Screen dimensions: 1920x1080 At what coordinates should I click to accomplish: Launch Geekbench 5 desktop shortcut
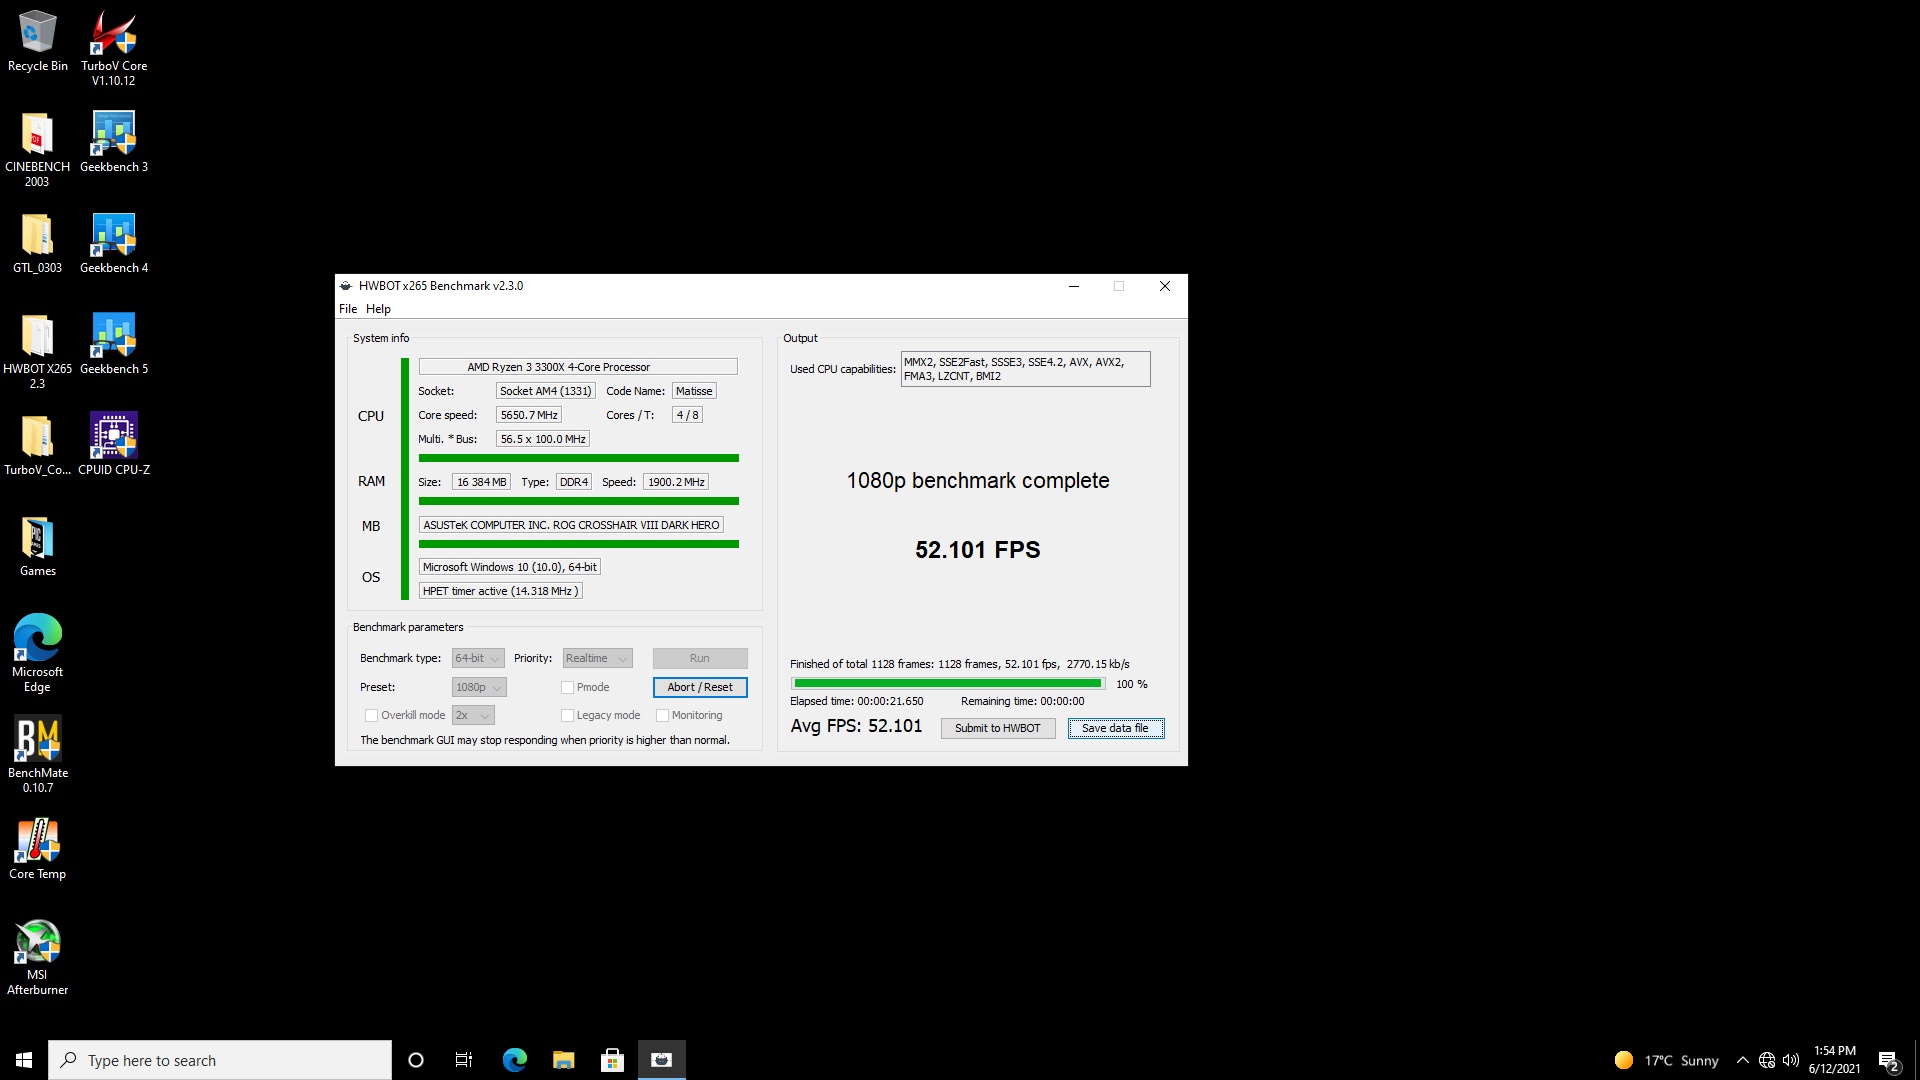coord(113,344)
